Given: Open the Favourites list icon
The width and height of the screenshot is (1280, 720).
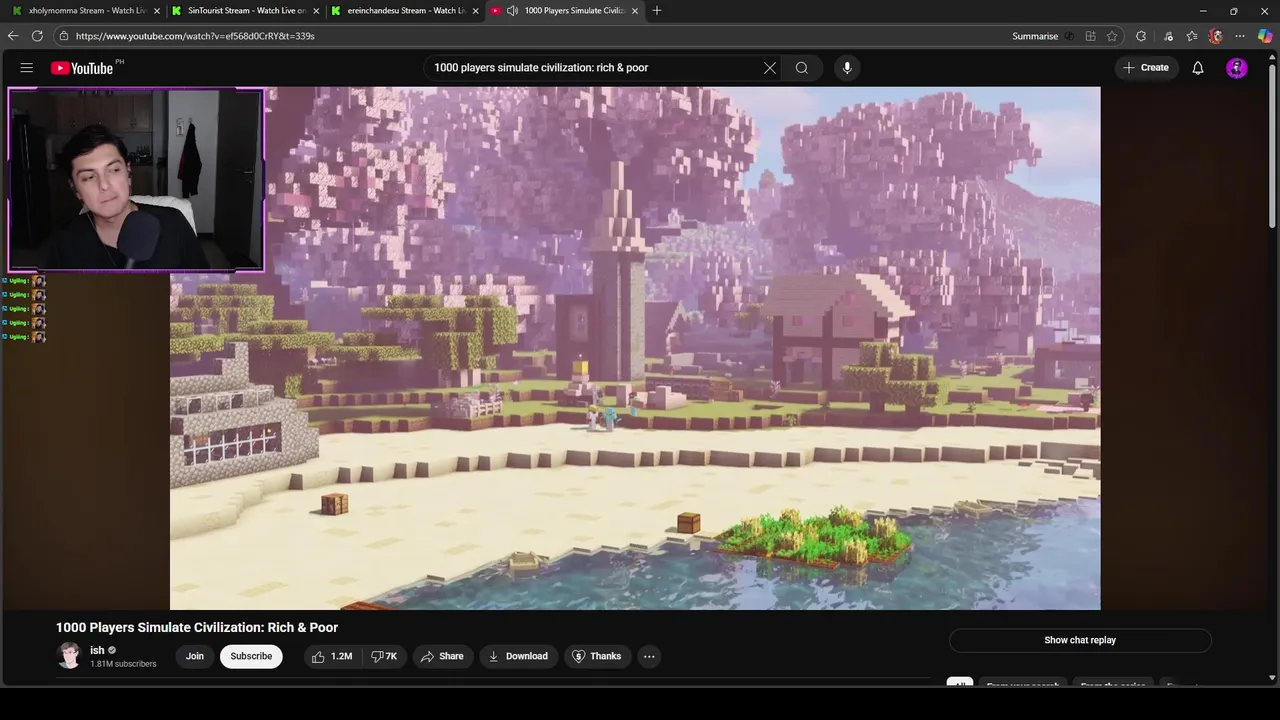Looking at the screenshot, I should pos(1191,36).
